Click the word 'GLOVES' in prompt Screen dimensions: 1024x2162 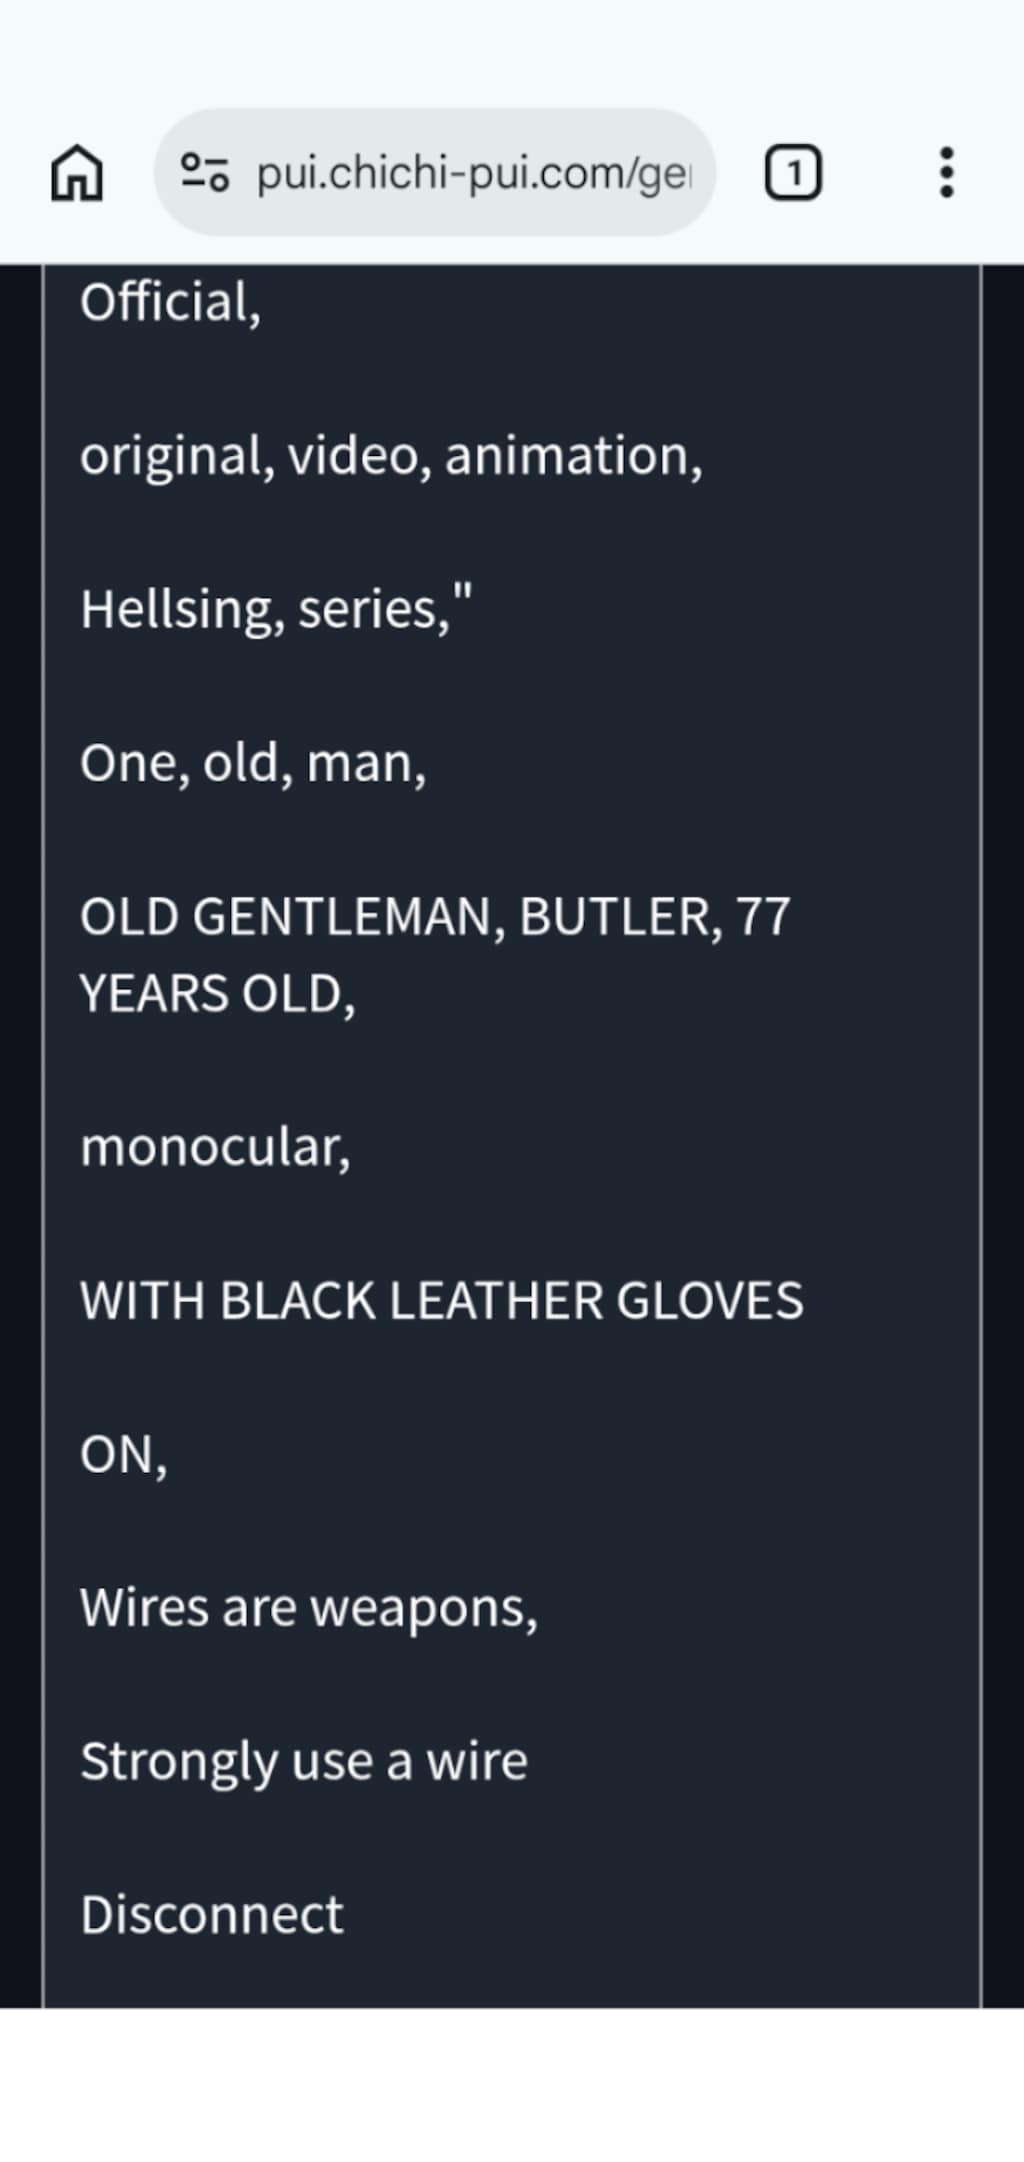(709, 1302)
